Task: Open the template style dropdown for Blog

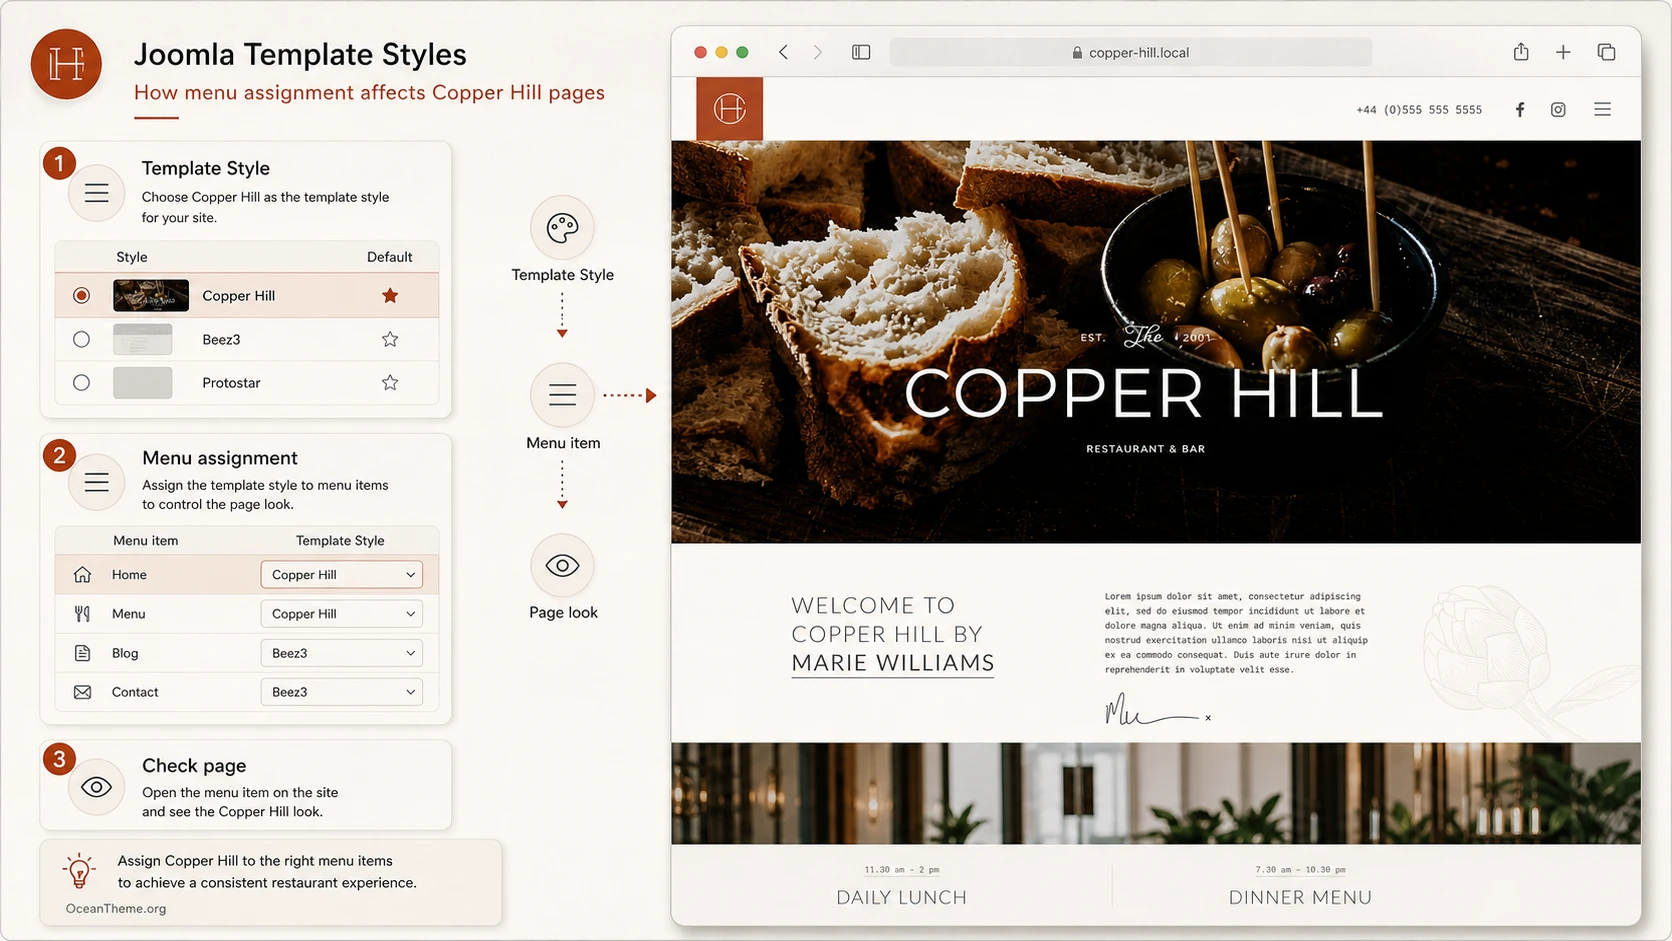Action: [342, 653]
